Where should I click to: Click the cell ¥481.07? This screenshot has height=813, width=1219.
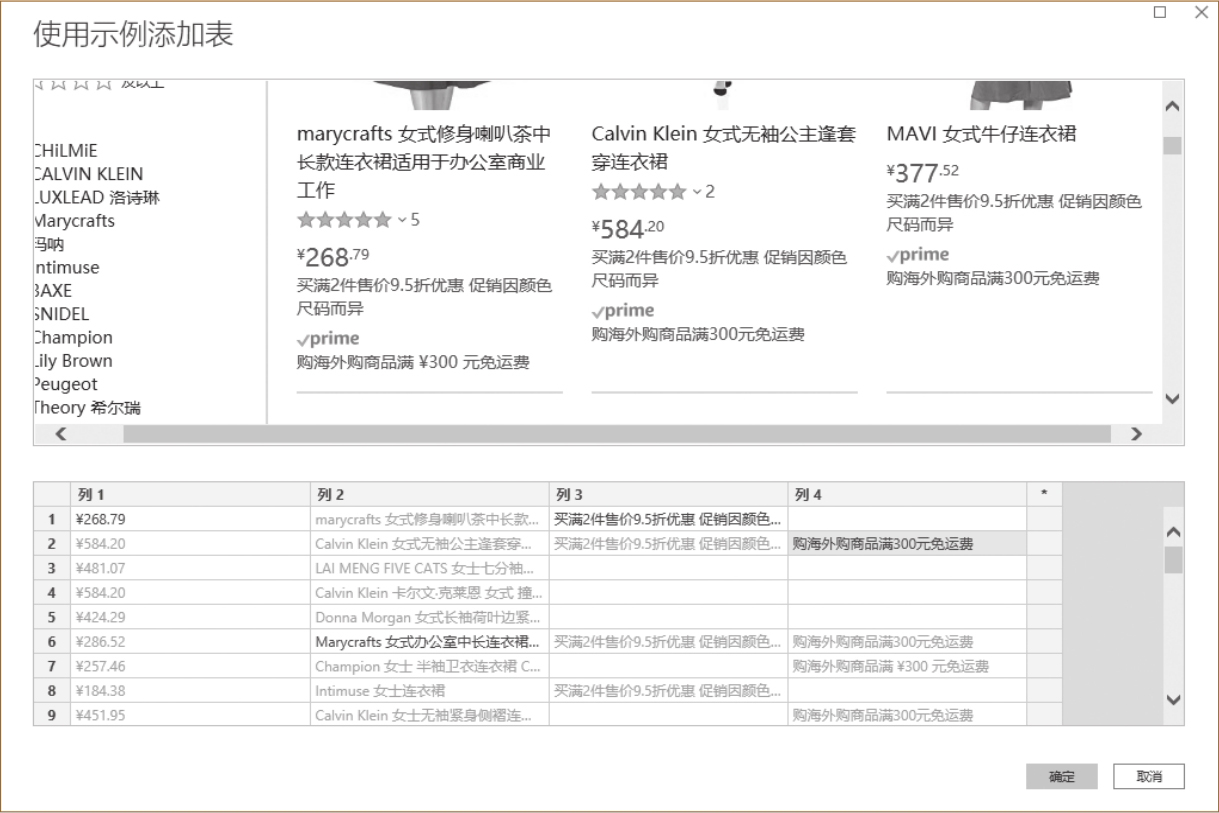[191, 568]
